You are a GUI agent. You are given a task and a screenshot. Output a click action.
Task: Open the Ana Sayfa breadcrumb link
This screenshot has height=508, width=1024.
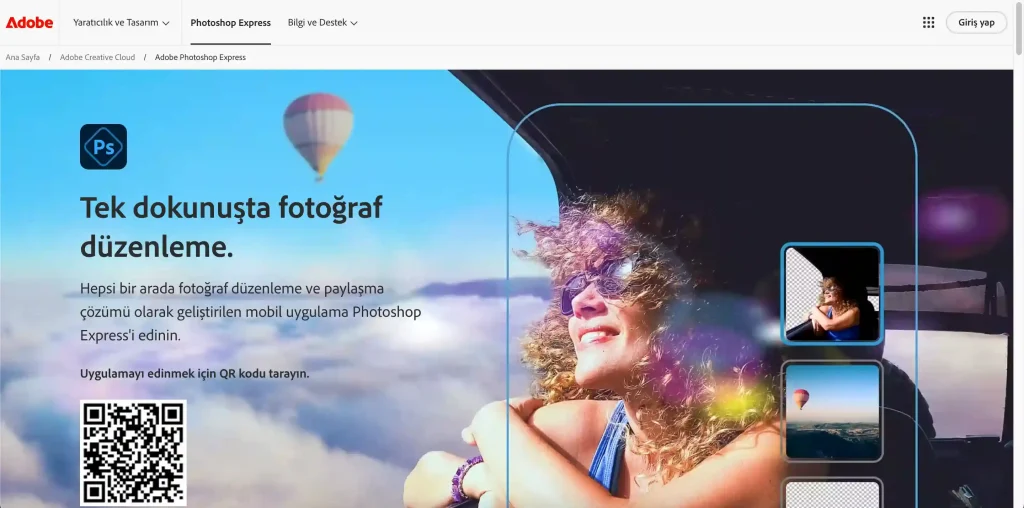pyautogui.click(x=23, y=57)
